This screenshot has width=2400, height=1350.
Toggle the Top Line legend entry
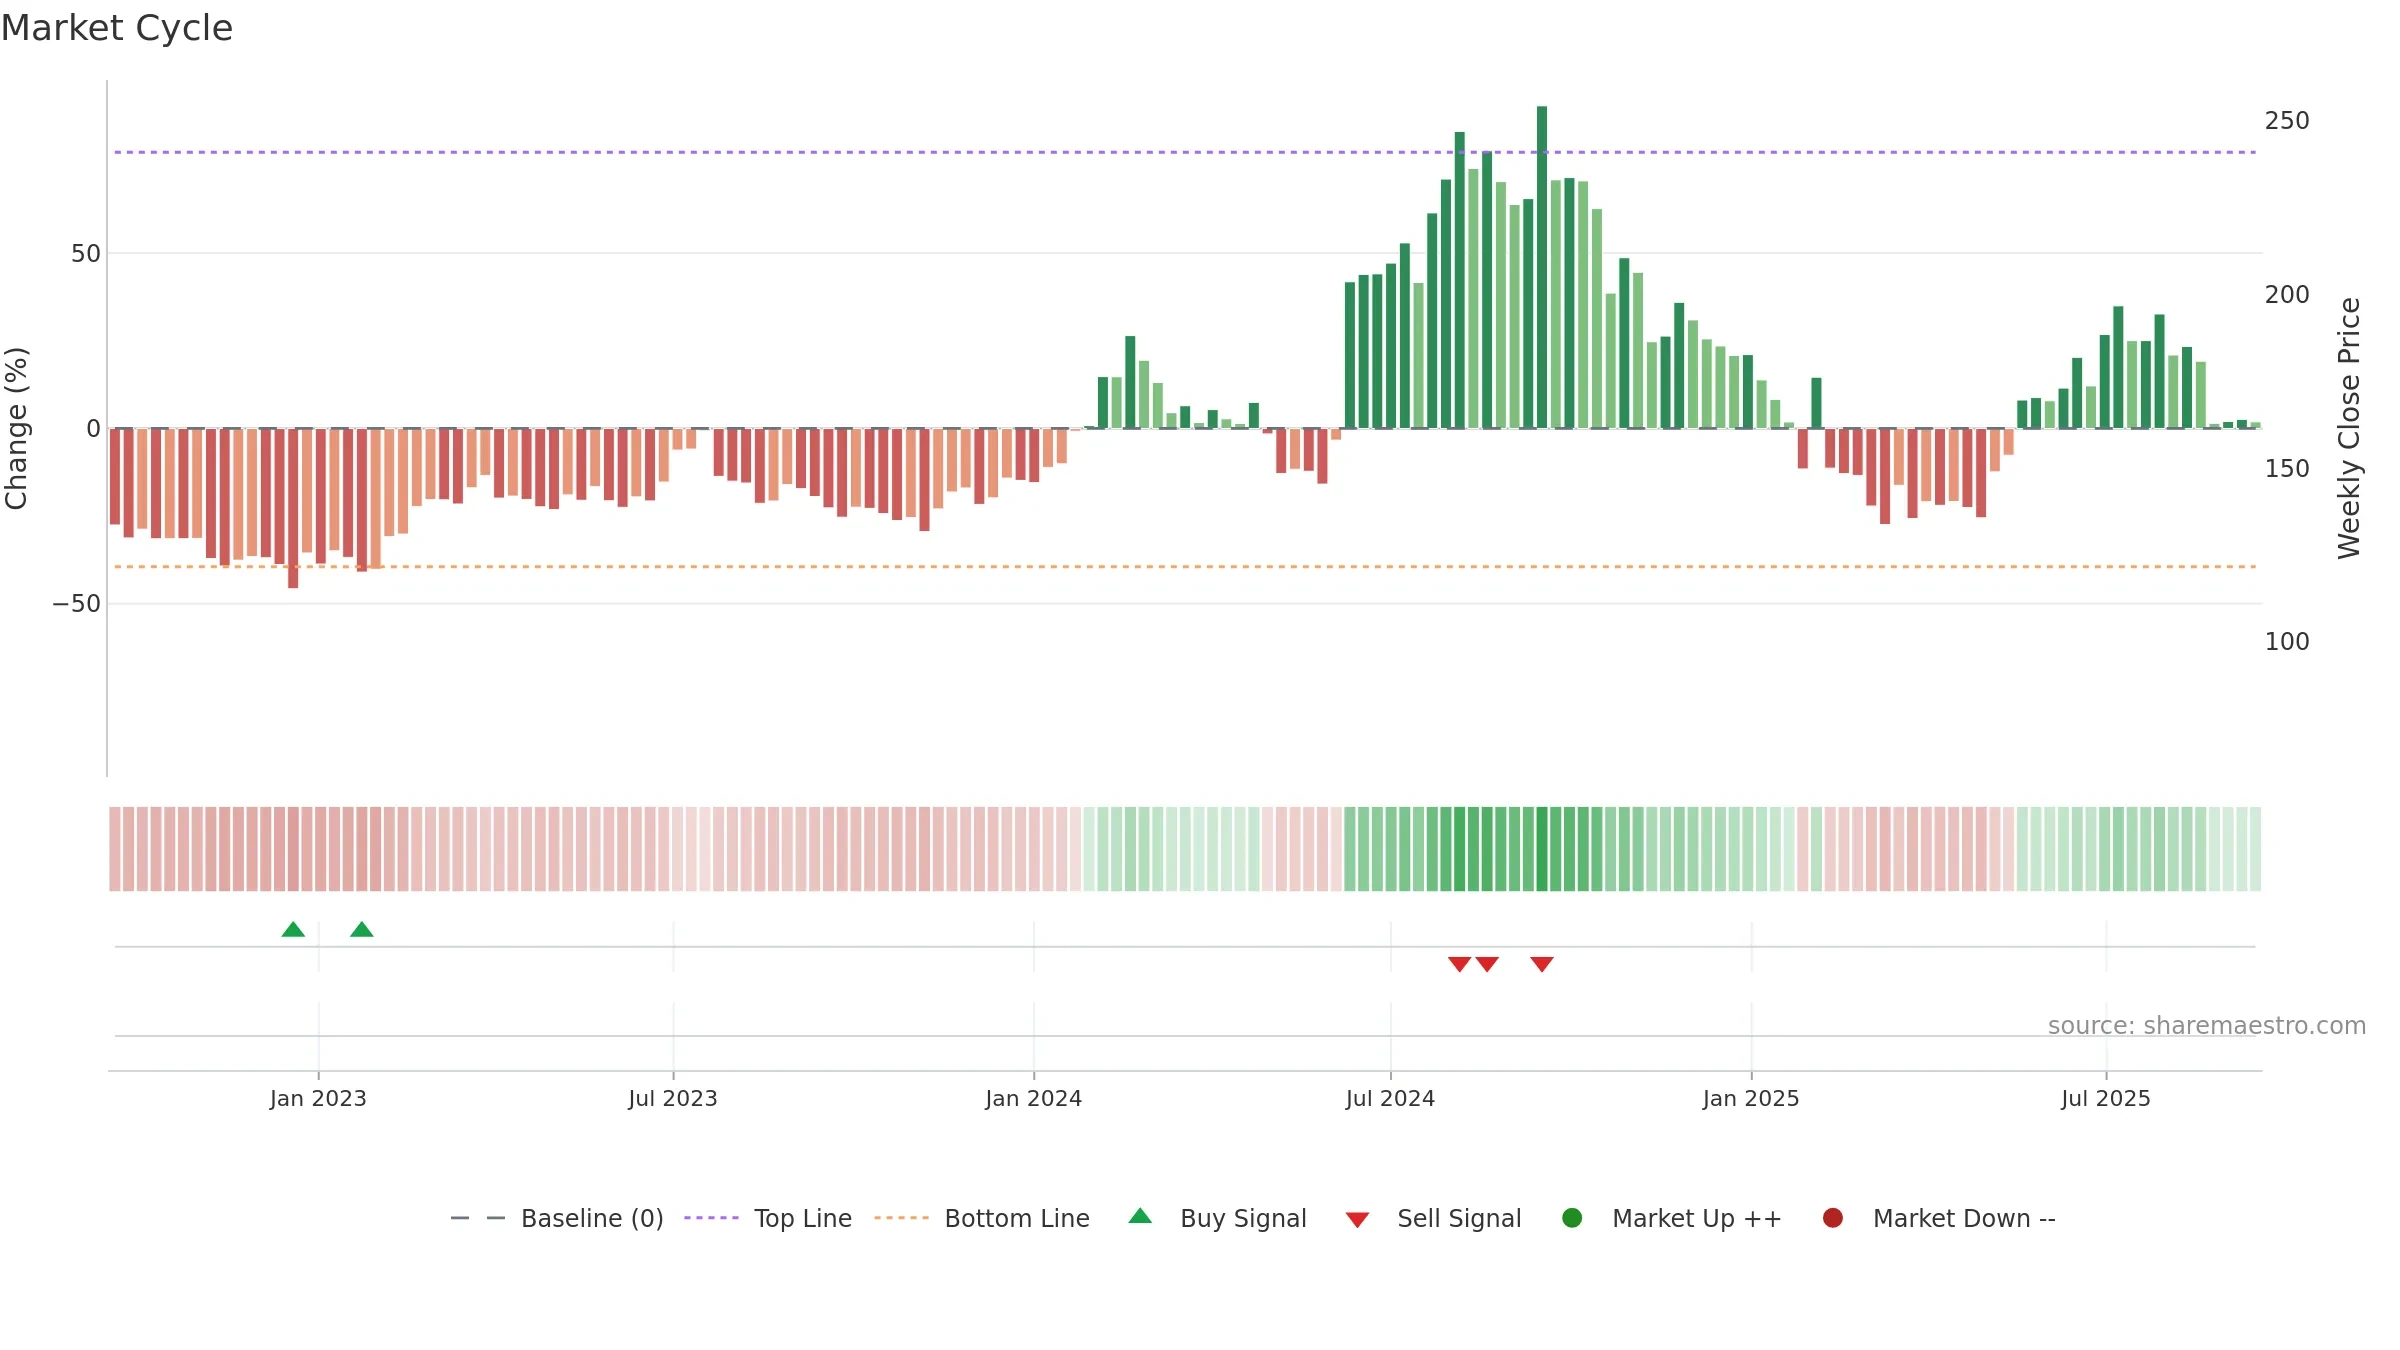pyautogui.click(x=768, y=1218)
